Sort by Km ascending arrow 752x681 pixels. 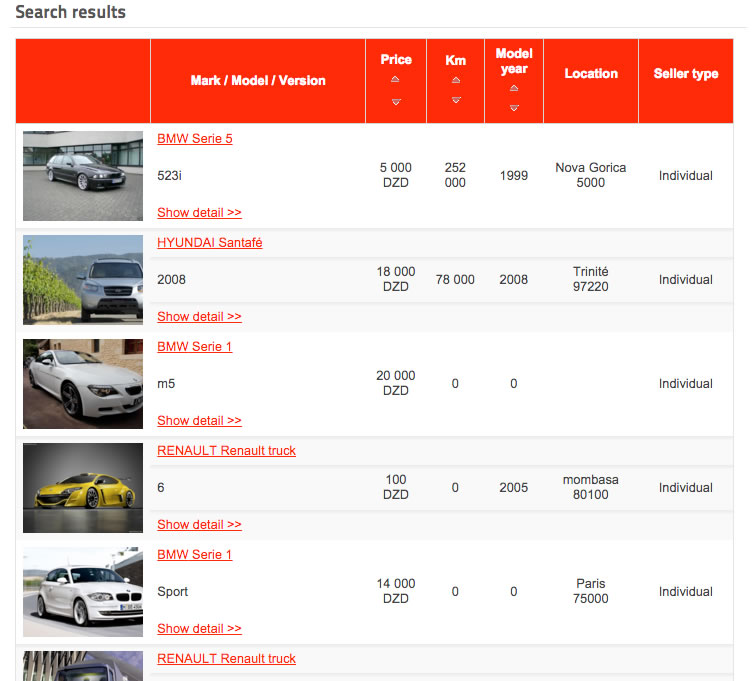[456, 80]
